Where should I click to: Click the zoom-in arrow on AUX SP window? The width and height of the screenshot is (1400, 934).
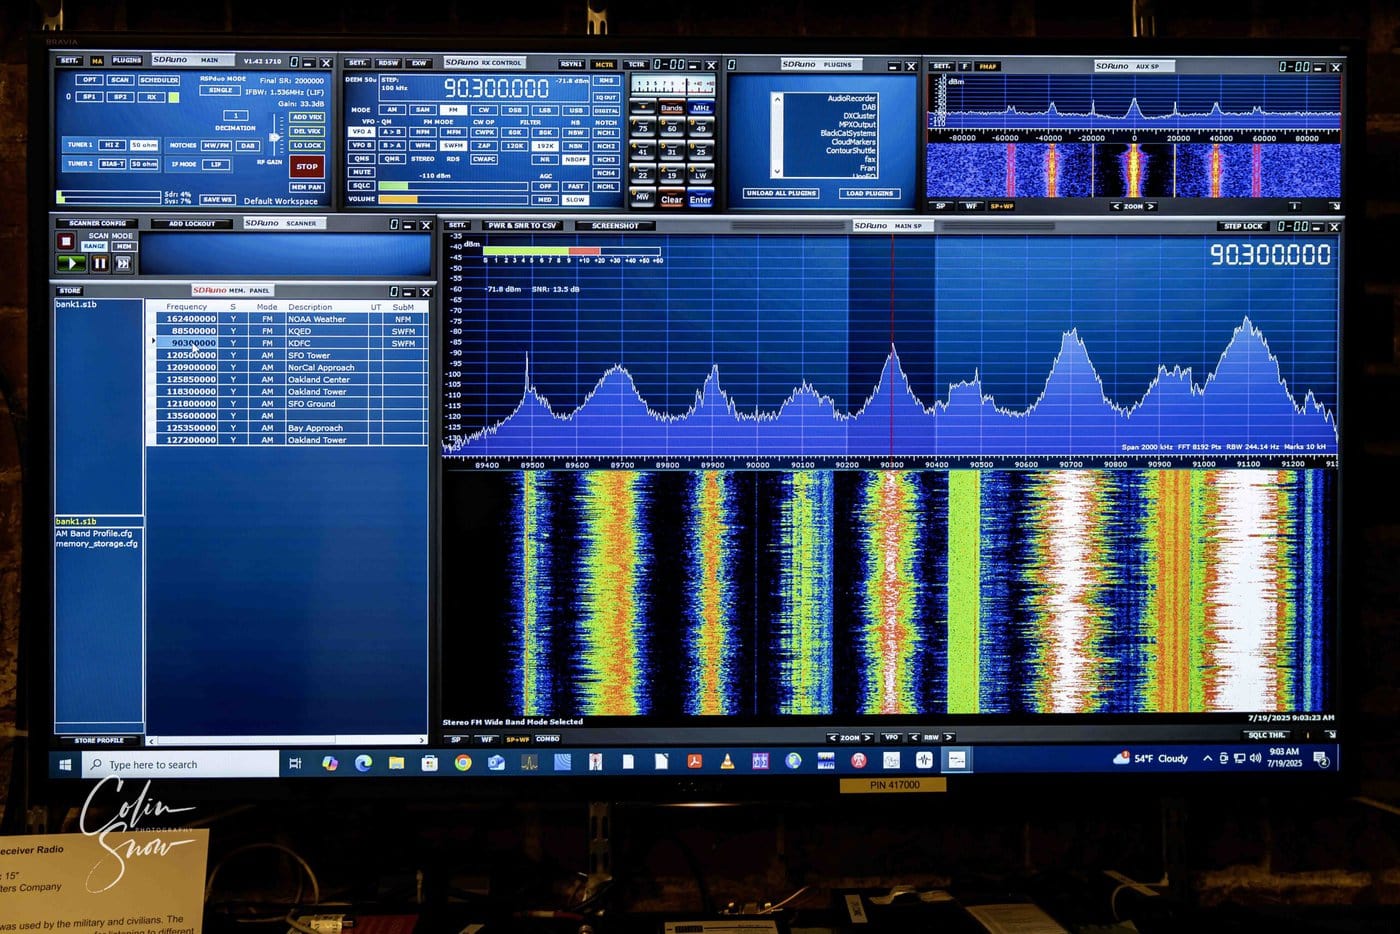(1151, 206)
